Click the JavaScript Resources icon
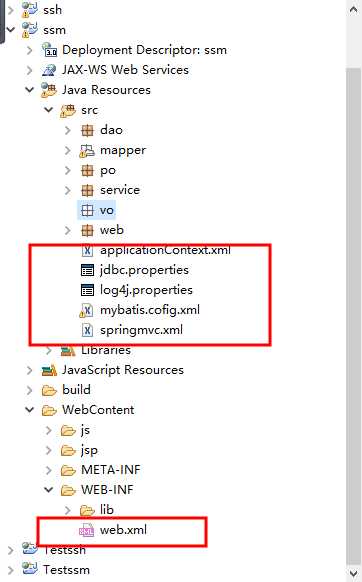This screenshot has height=582, width=362. pos(49,370)
